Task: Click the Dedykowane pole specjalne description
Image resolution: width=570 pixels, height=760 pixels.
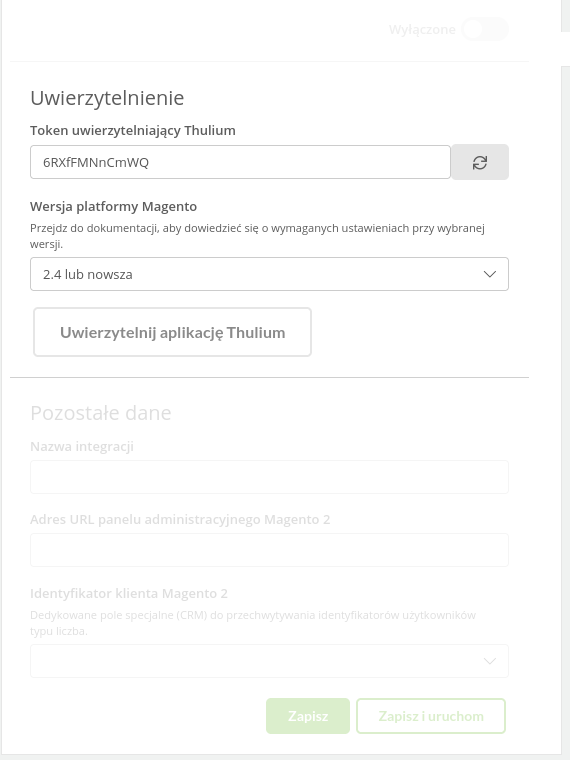Action: (253, 623)
